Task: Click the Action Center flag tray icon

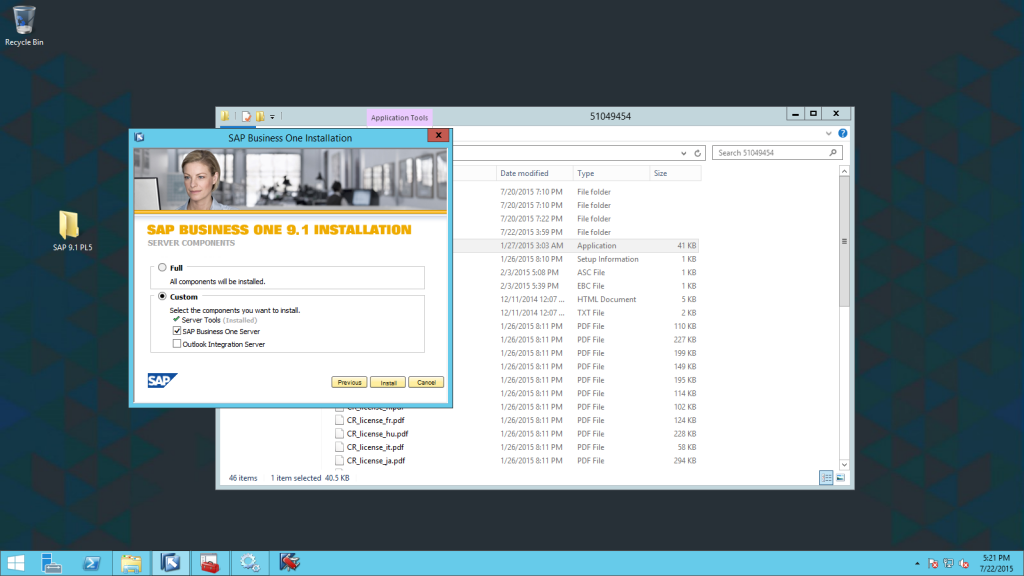Action: (x=933, y=564)
